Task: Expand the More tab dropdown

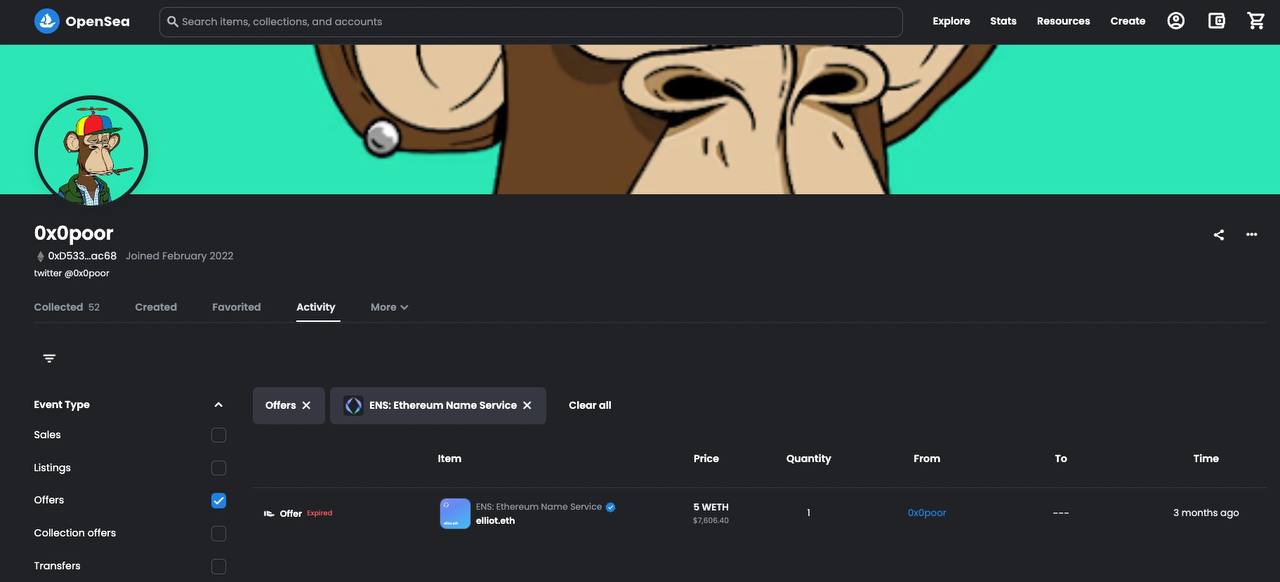Action: (389, 307)
